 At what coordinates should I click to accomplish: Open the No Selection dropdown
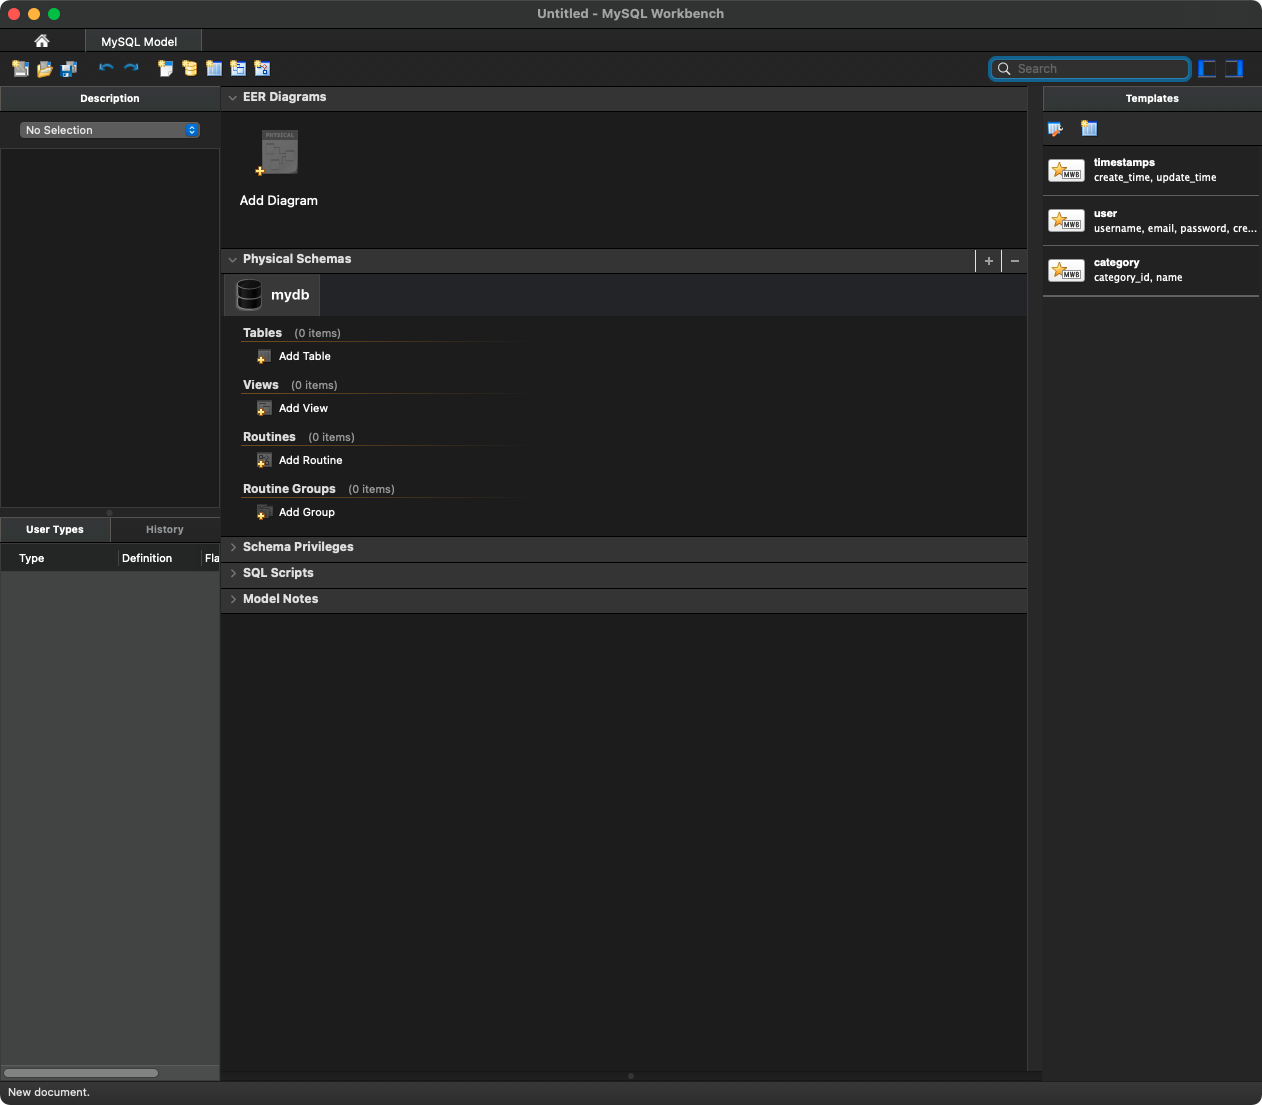point(110,130)
